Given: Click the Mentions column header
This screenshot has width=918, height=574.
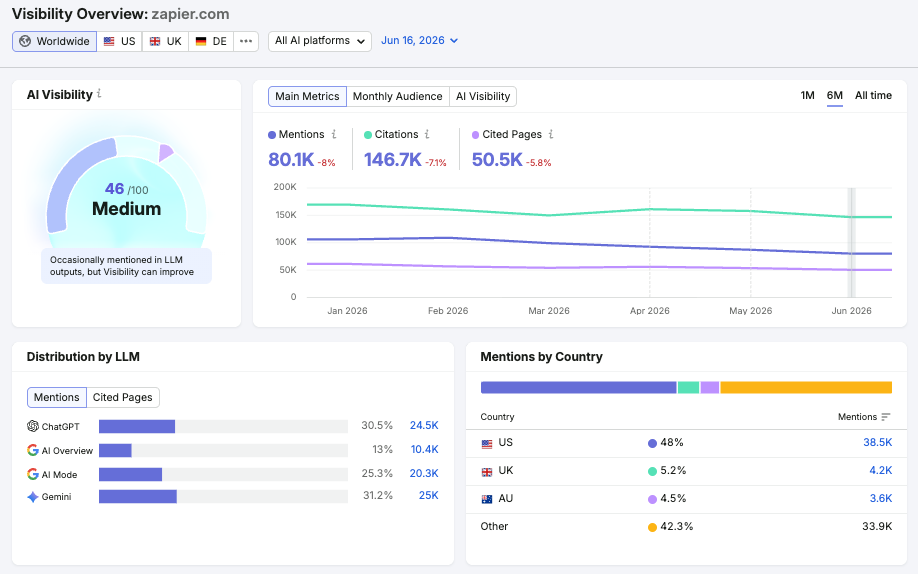Looking at the screenshot, I should [857, 416].
